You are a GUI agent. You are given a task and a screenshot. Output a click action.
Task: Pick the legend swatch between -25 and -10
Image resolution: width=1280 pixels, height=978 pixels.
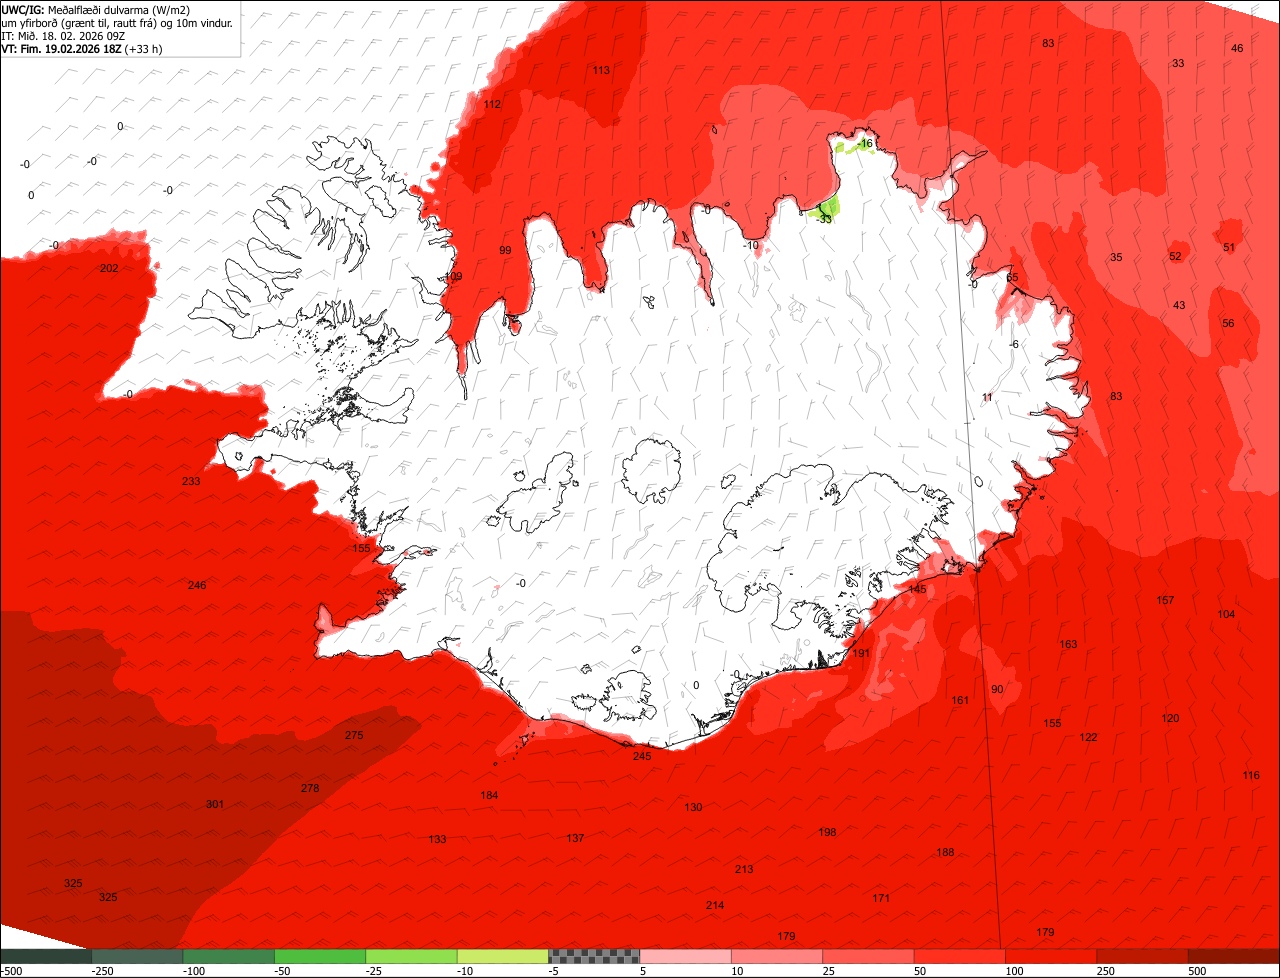pos(412,956)
